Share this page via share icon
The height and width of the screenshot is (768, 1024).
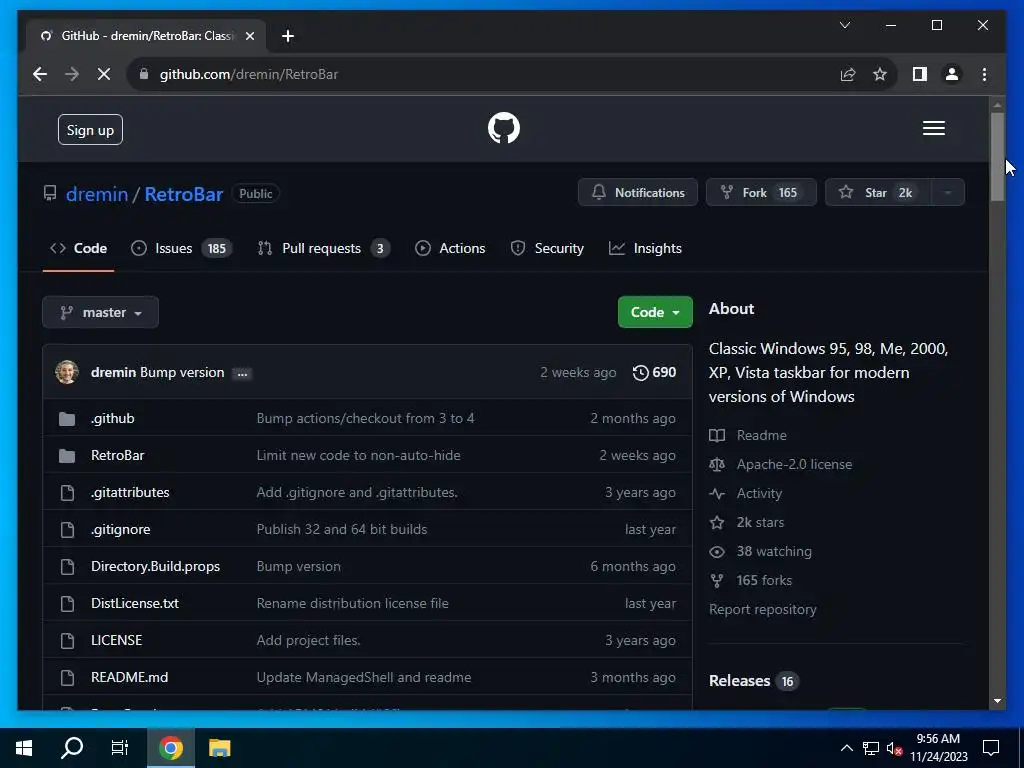848,74
